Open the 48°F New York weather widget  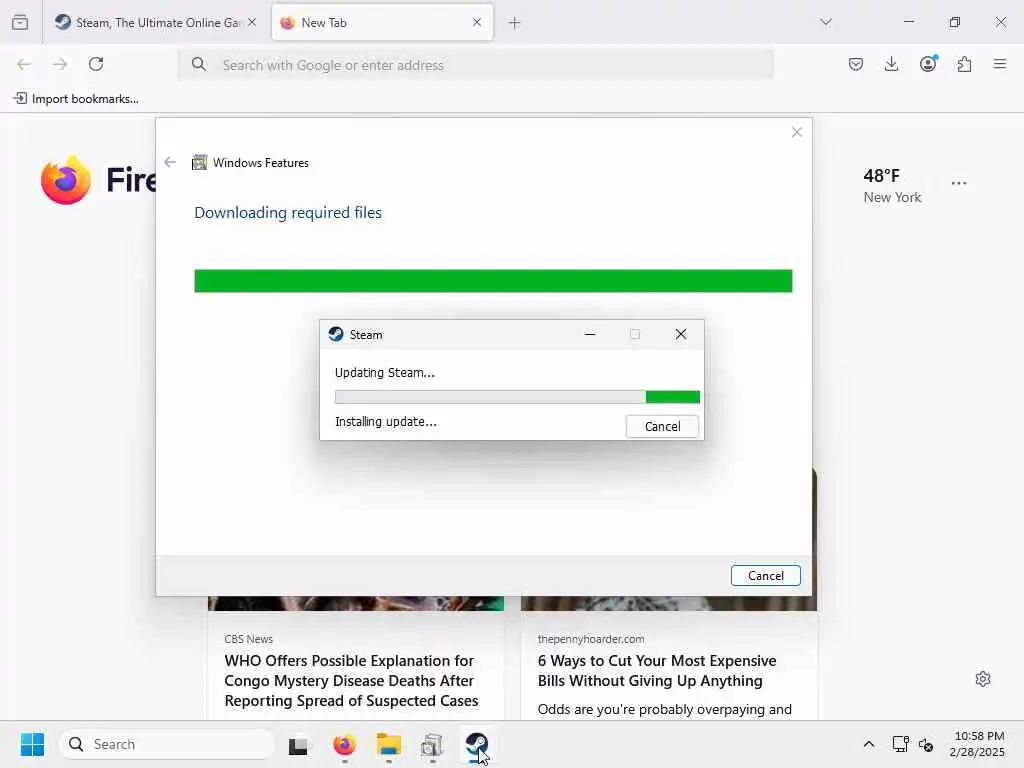coord(892,186)
